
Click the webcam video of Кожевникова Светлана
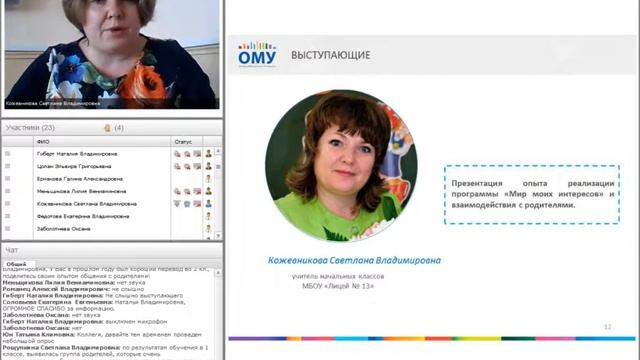point(112,54)
